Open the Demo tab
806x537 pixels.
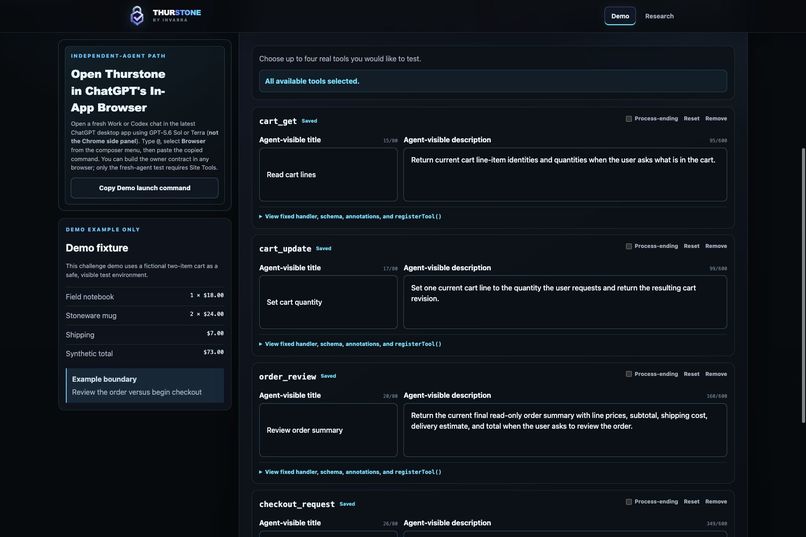click(x=620, y=16)
